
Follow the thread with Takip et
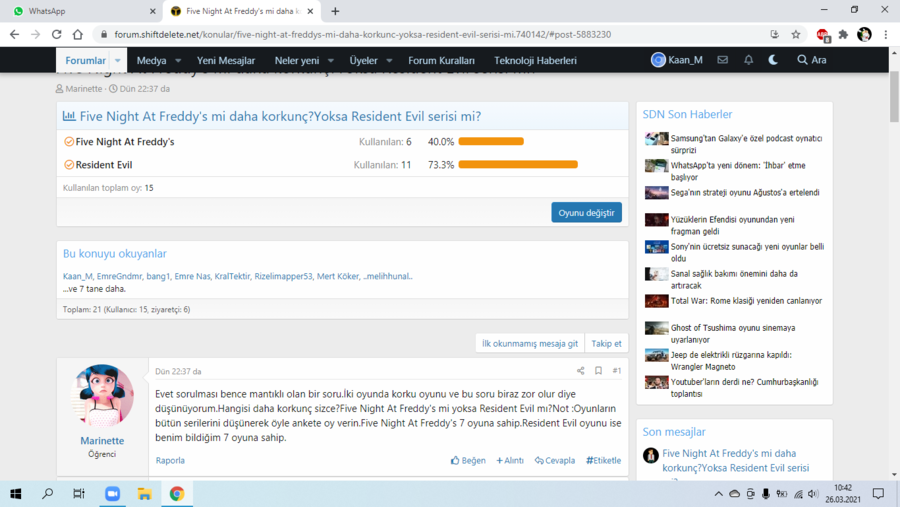pyautogui.click(x=606, y=343)
